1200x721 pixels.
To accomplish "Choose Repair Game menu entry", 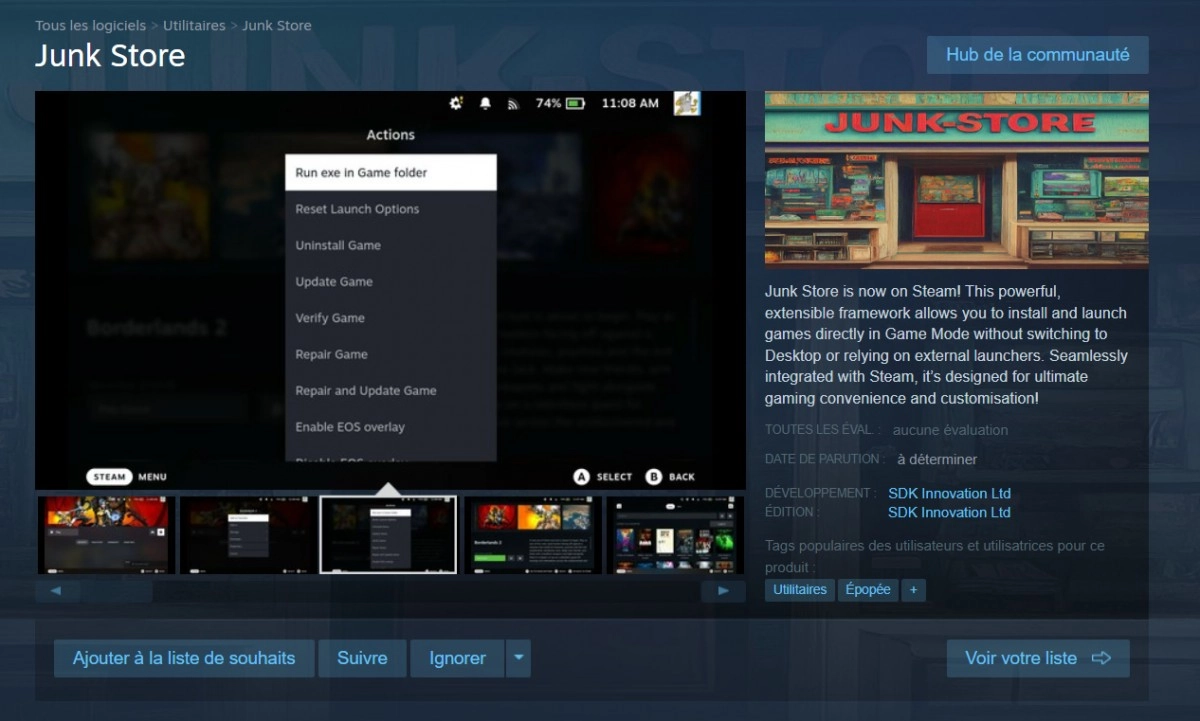I will (x=391, y=354).
